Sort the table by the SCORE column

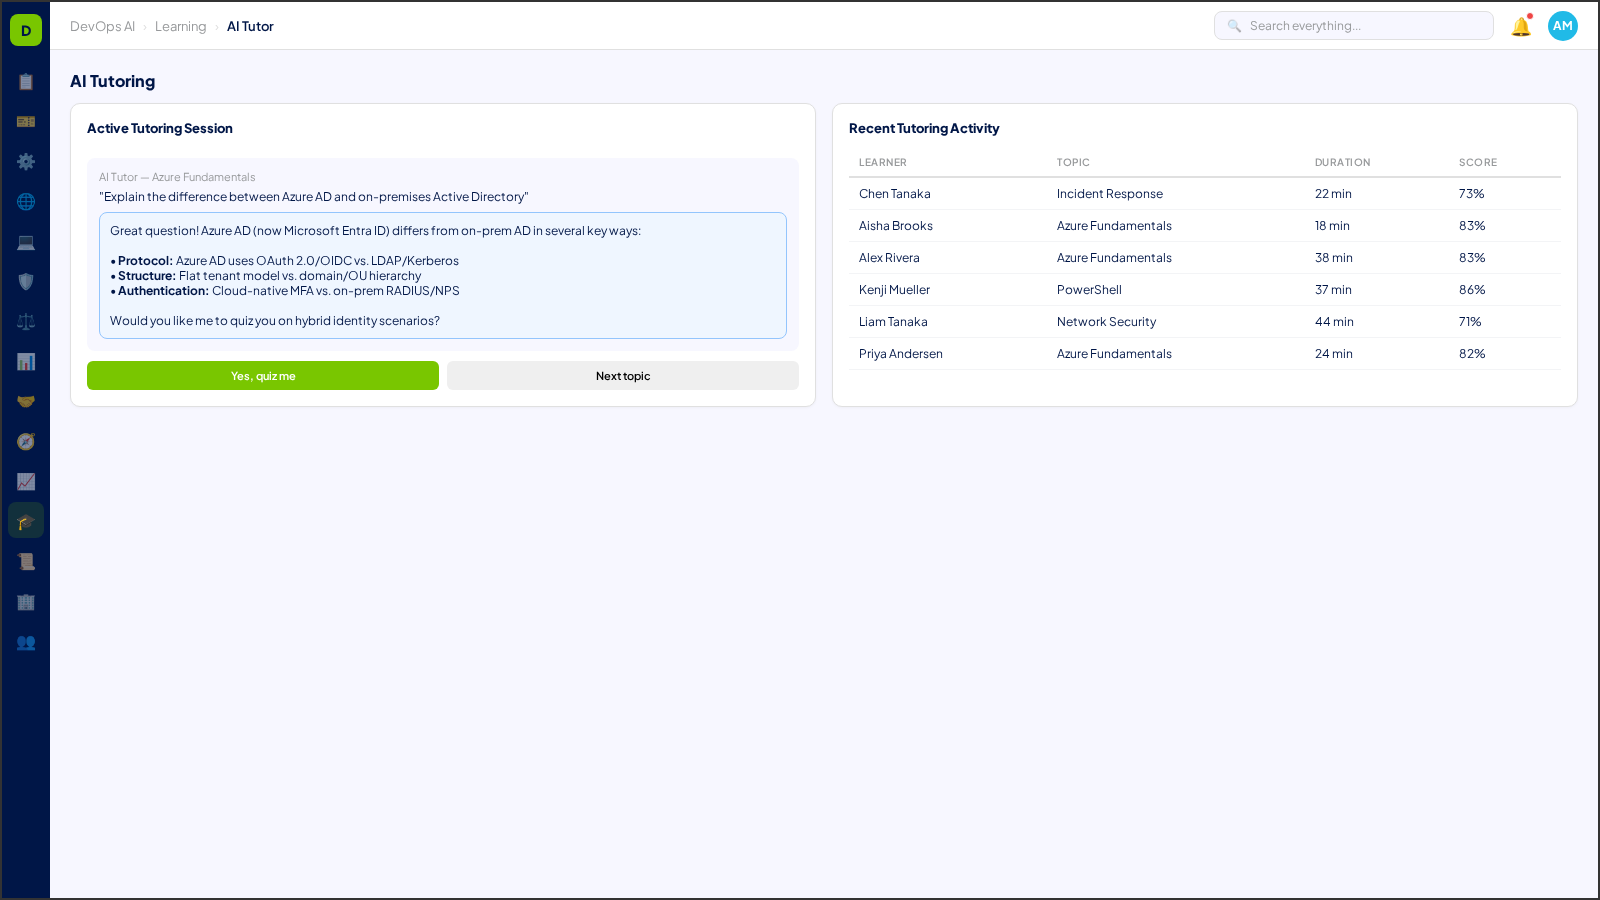pos(1477,162)
